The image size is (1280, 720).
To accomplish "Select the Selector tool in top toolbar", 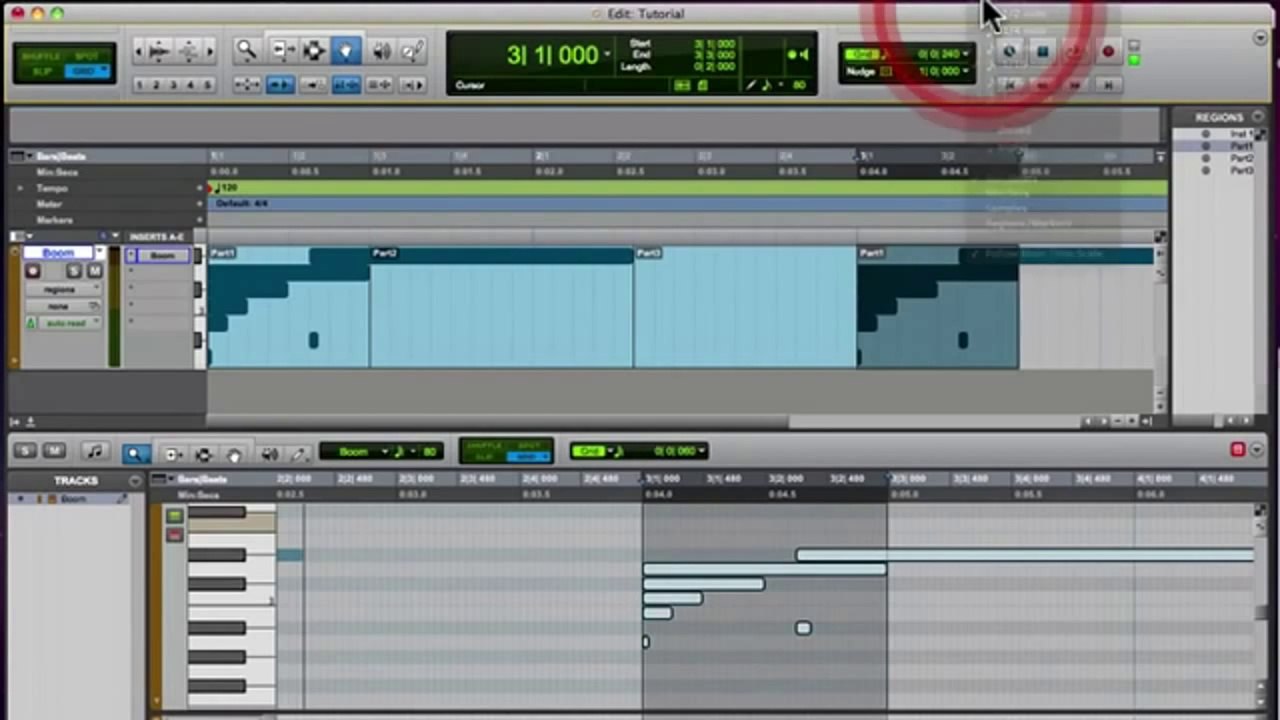I will click(314, 51).
